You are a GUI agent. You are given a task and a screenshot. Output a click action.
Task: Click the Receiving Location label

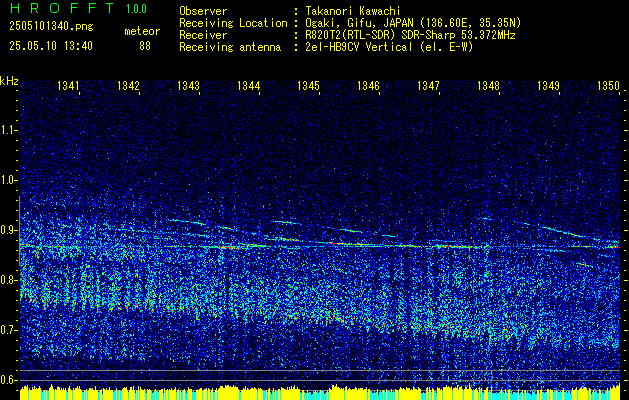(233, 23)
